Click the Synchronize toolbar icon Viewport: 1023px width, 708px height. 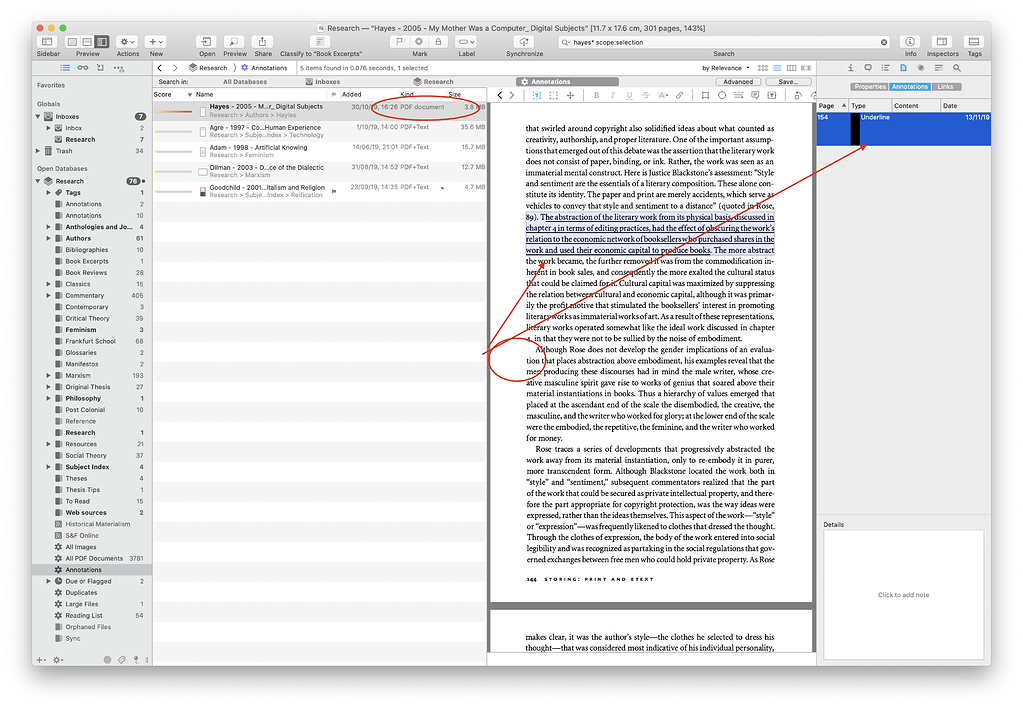(525, 42)
